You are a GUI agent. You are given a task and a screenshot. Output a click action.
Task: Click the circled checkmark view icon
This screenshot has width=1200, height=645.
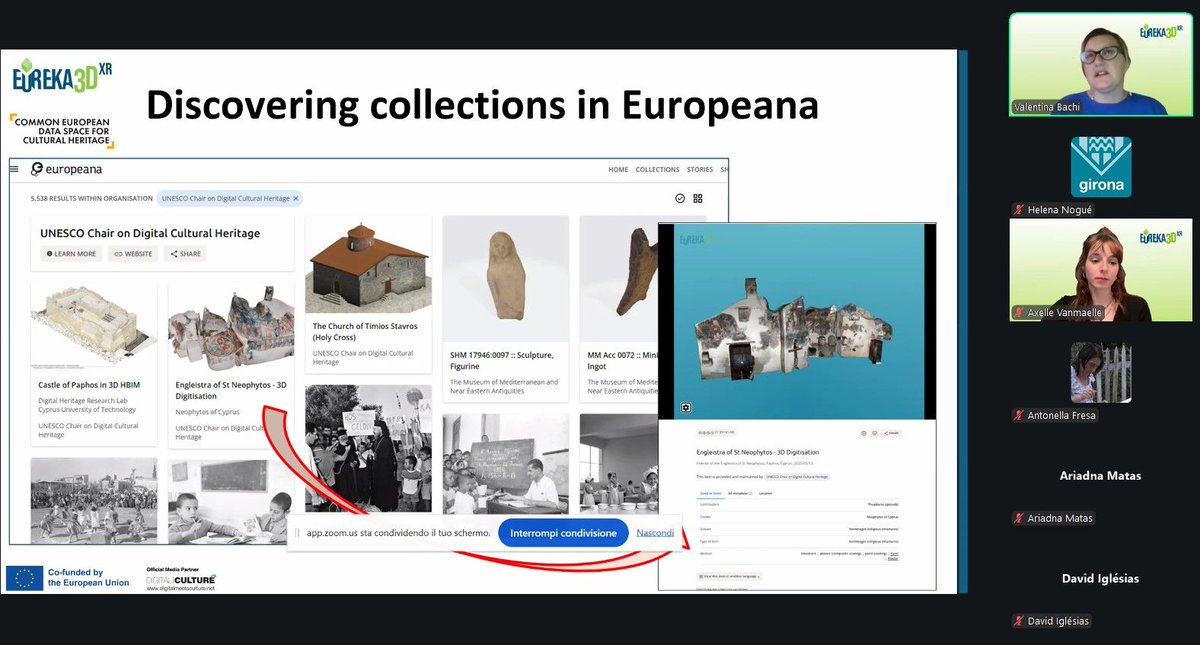click(x=680, y=198)
